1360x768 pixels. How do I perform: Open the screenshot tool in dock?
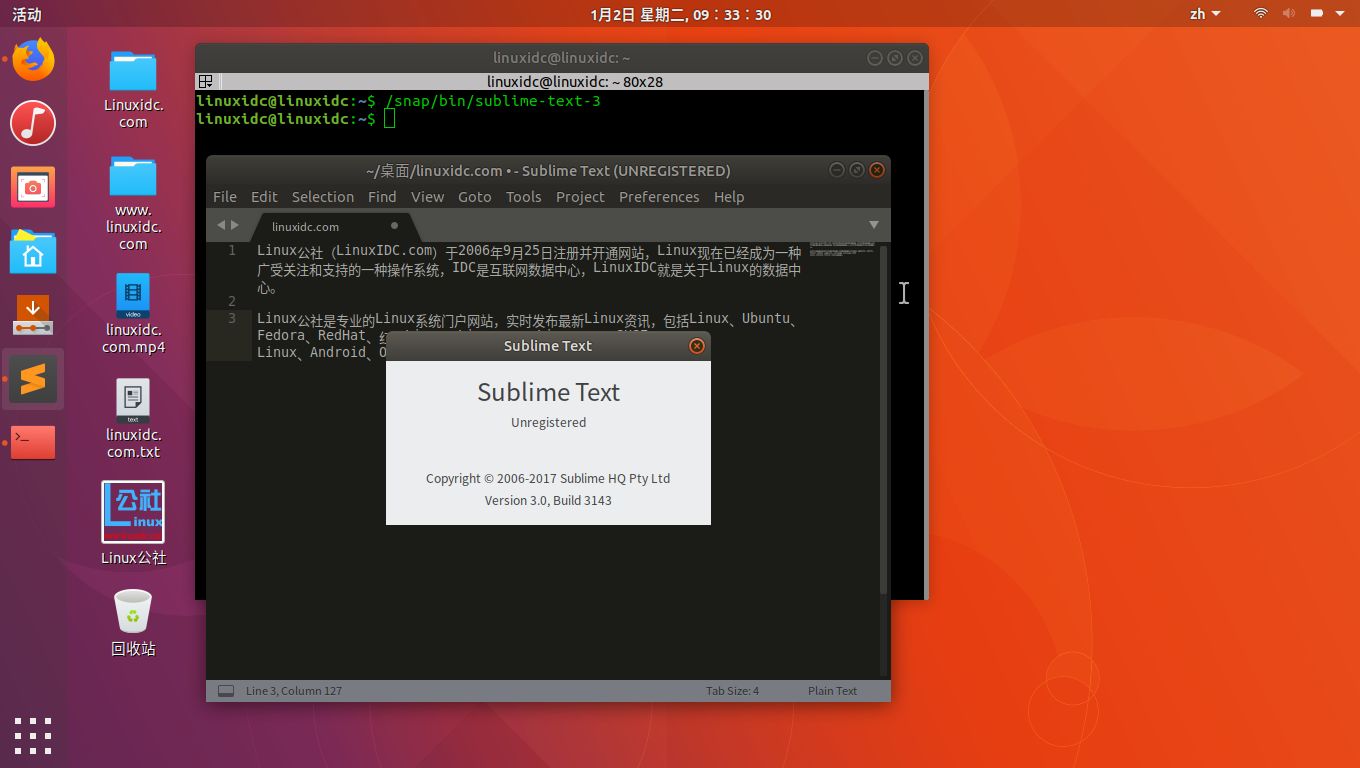pos(33,187)
